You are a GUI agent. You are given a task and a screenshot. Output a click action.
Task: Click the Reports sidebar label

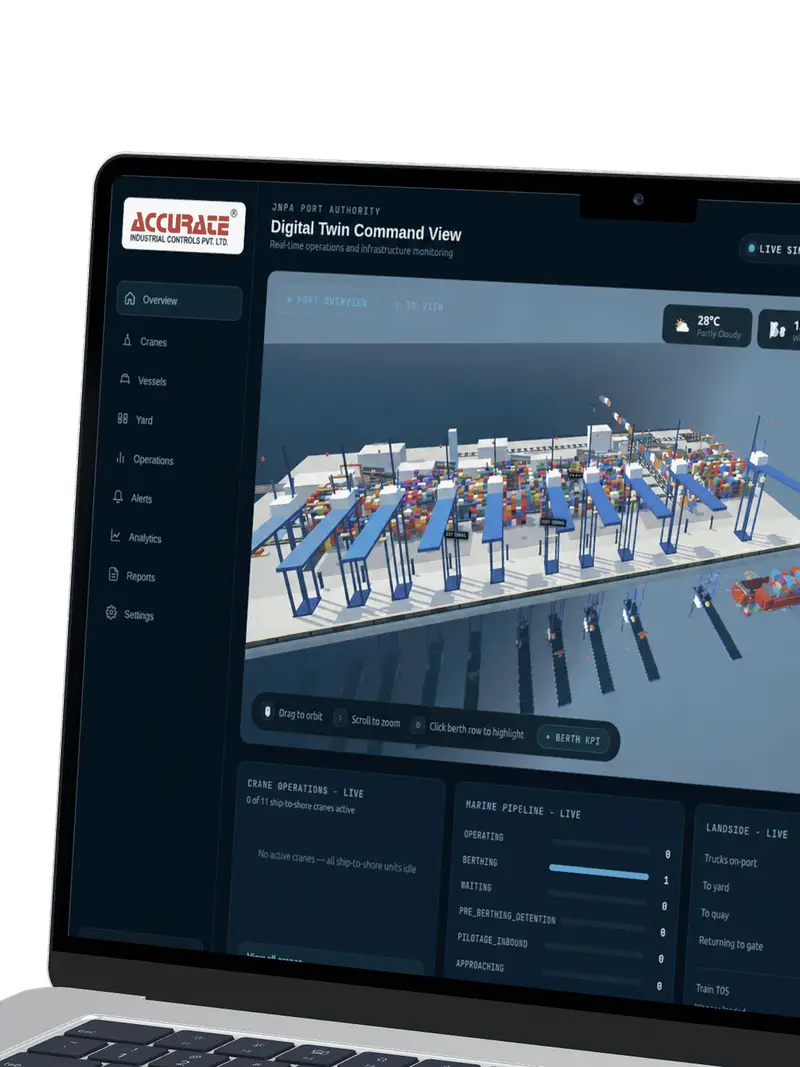pos(141,576)
